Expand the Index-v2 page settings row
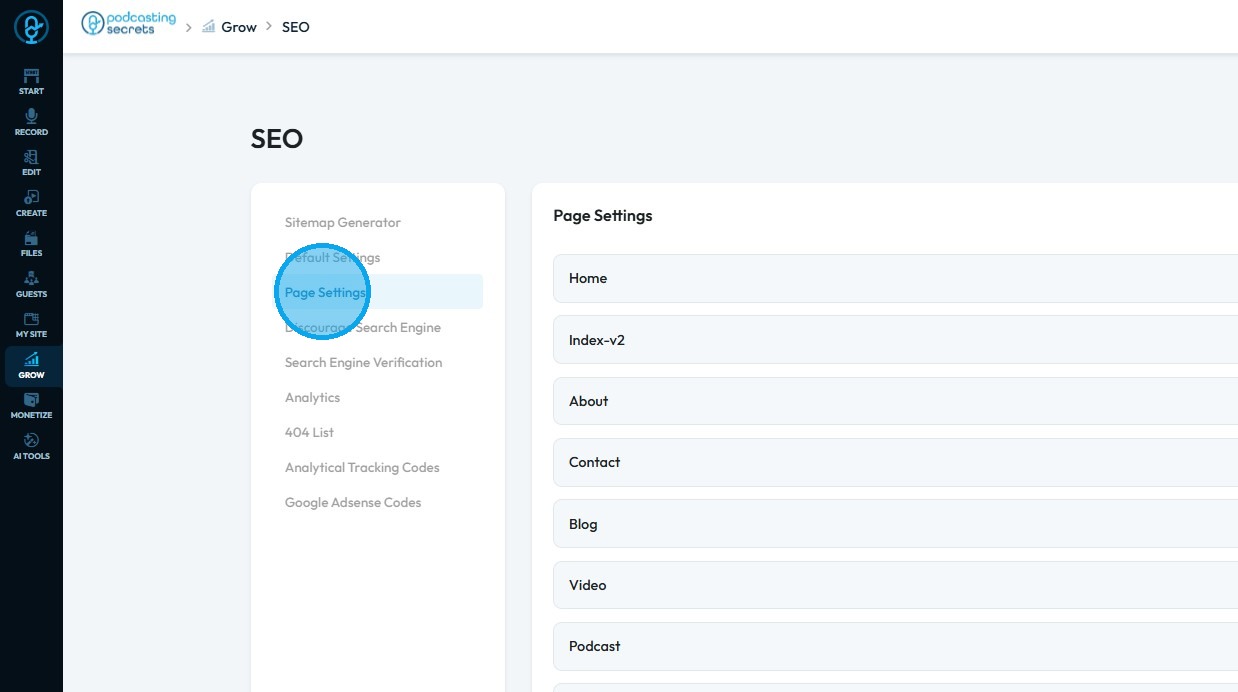Image resolution: width=1238 pixels, height=692 pixels. pos(895,340)
